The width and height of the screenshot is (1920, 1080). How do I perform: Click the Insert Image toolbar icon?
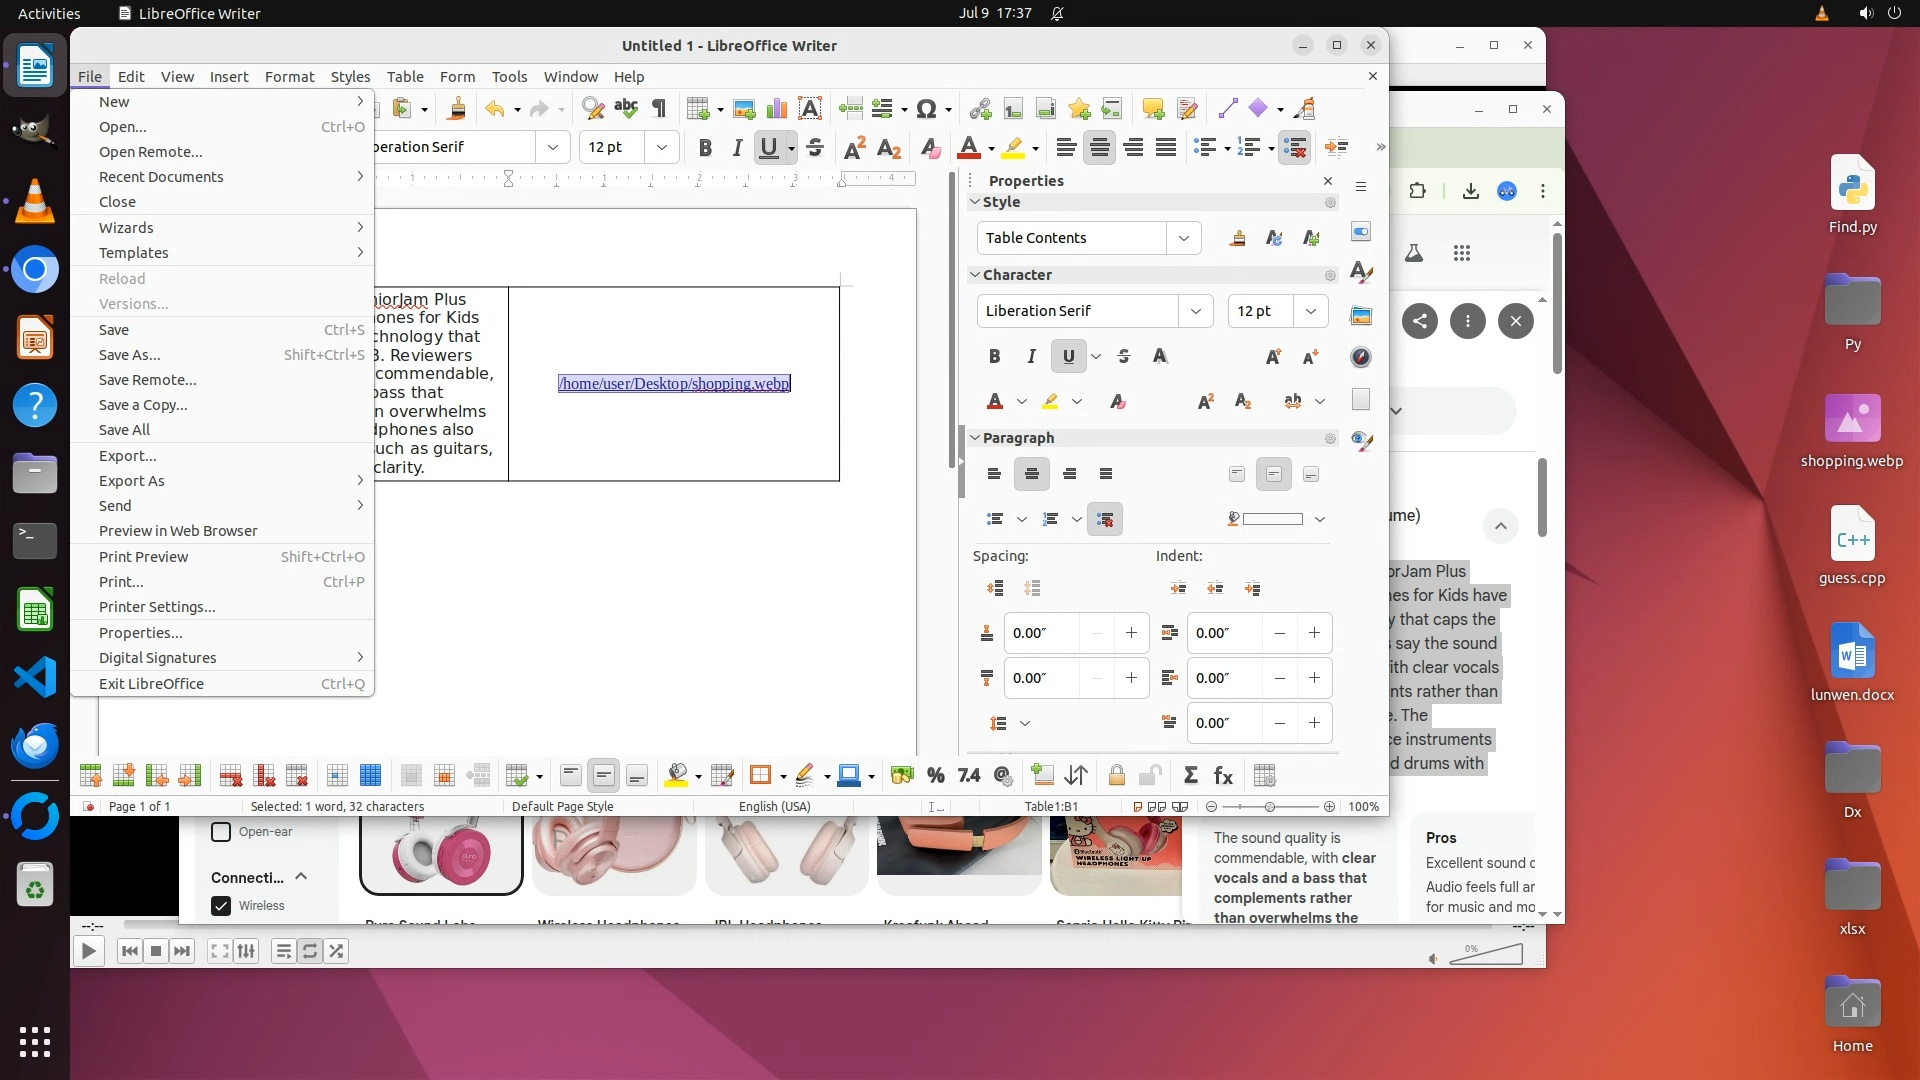coord(743,109)
